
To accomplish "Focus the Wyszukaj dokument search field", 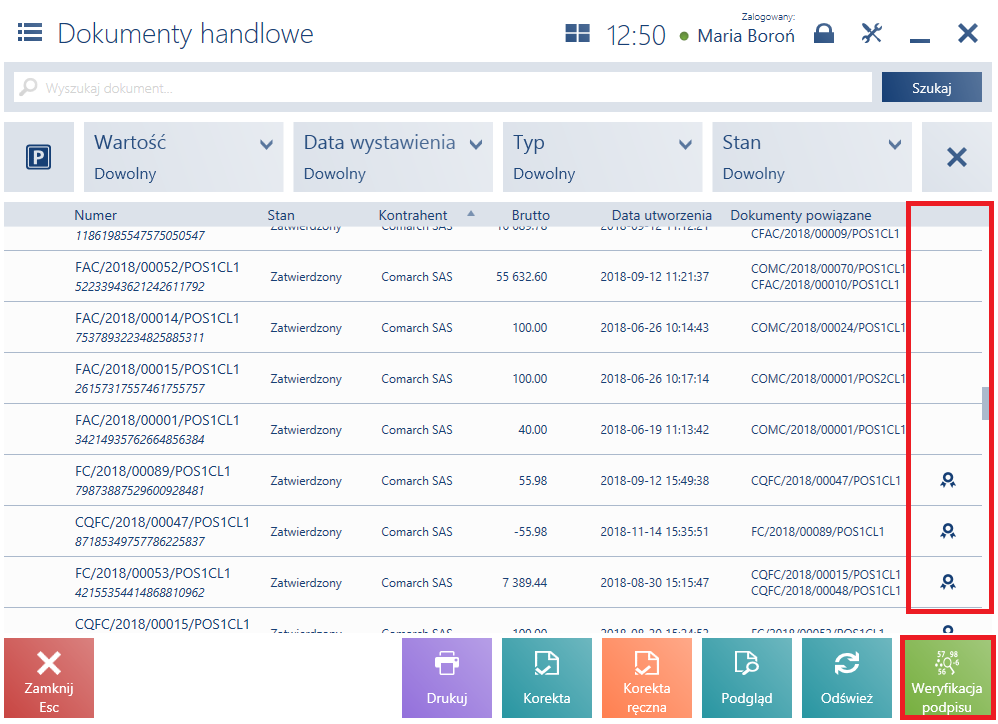I will (443, 87).
